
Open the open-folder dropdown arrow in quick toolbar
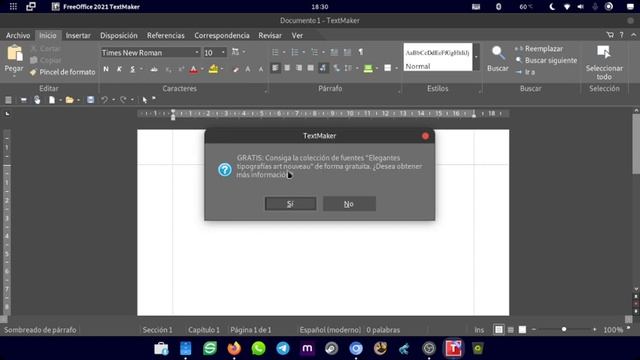(x=78, y=100)
